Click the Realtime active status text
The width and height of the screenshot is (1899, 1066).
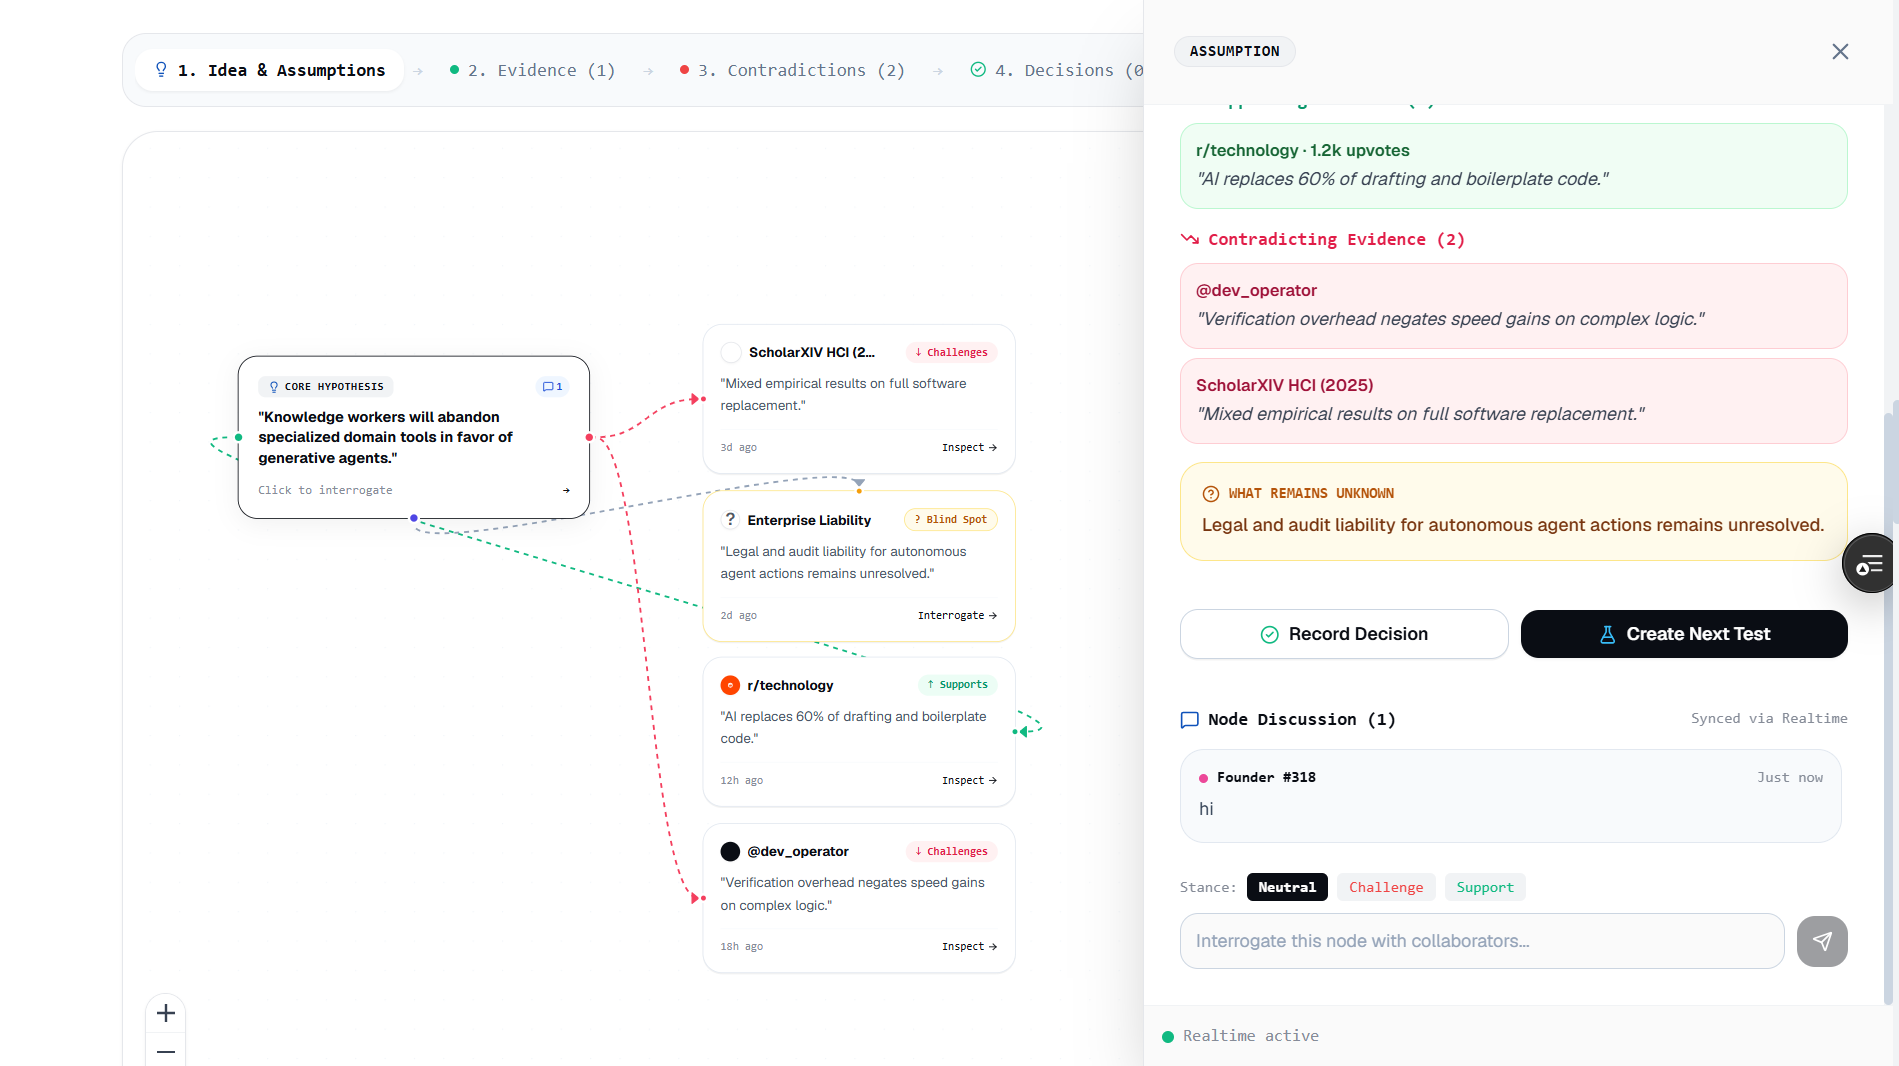pos(1250,1036)
